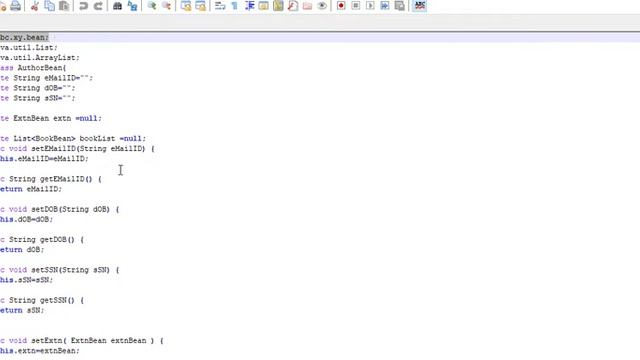Click the 'his.sSN=sSN;' assignment line
The width and height of the screenshot is (640, 360).
(27, 280)
